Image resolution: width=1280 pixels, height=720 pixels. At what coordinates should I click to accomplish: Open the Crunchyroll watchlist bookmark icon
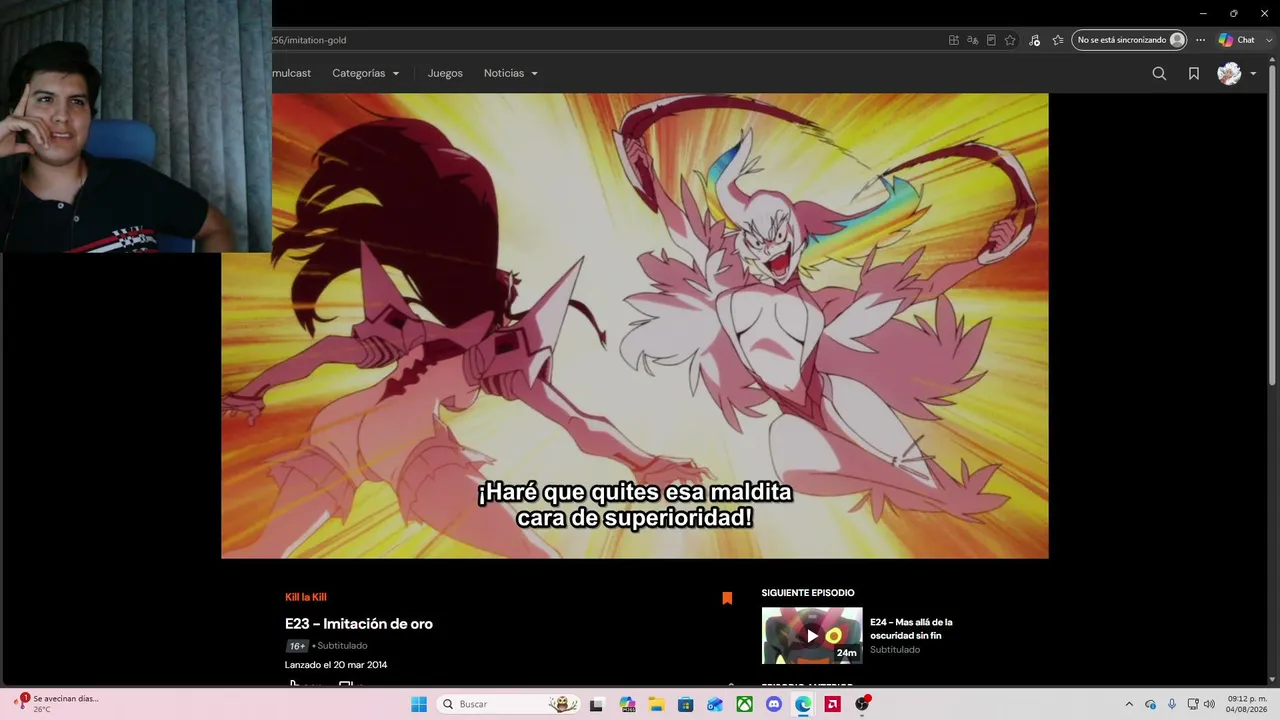[1194, 73]
